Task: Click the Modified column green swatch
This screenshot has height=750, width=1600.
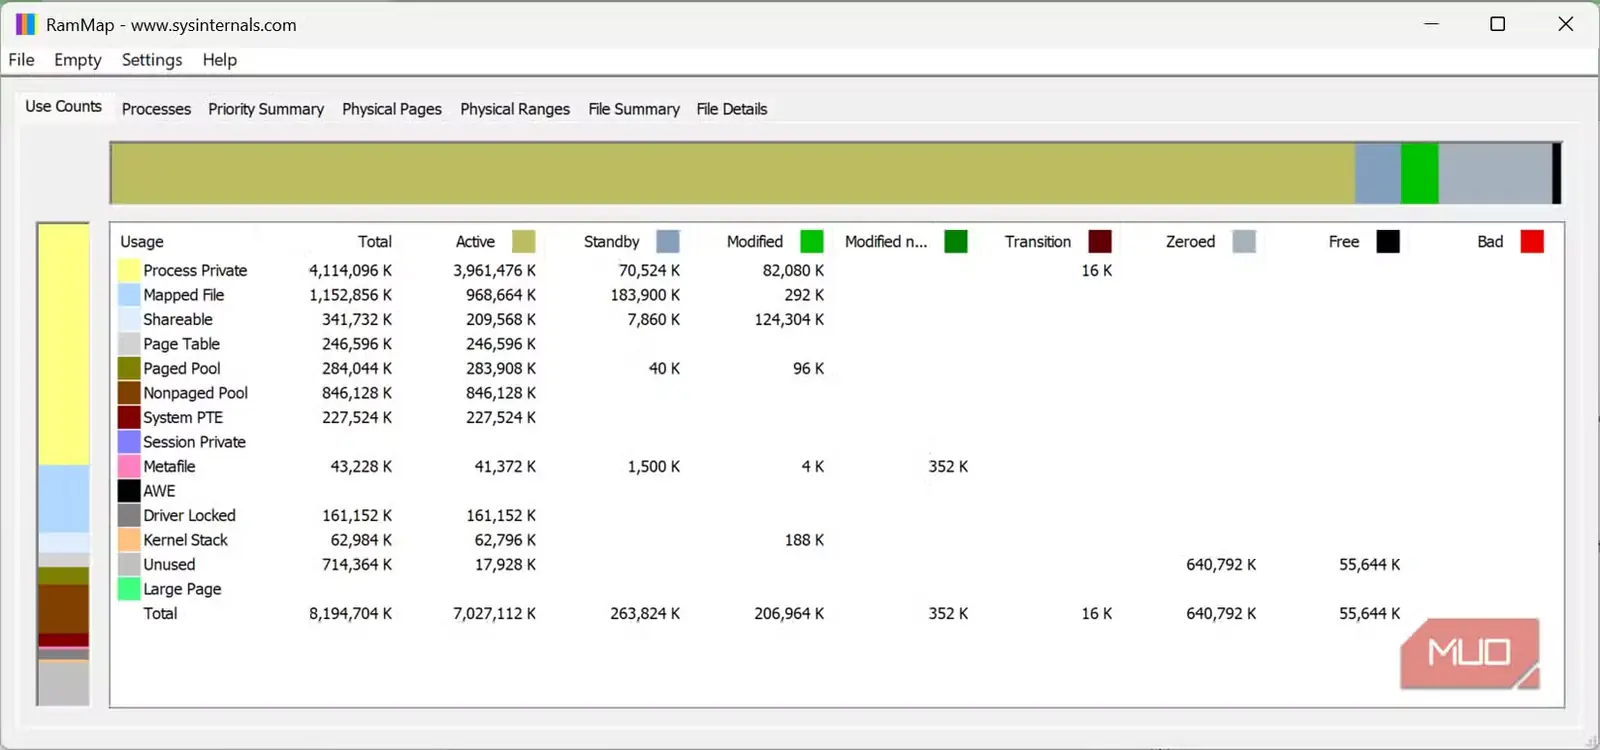Action: [812, 241]
